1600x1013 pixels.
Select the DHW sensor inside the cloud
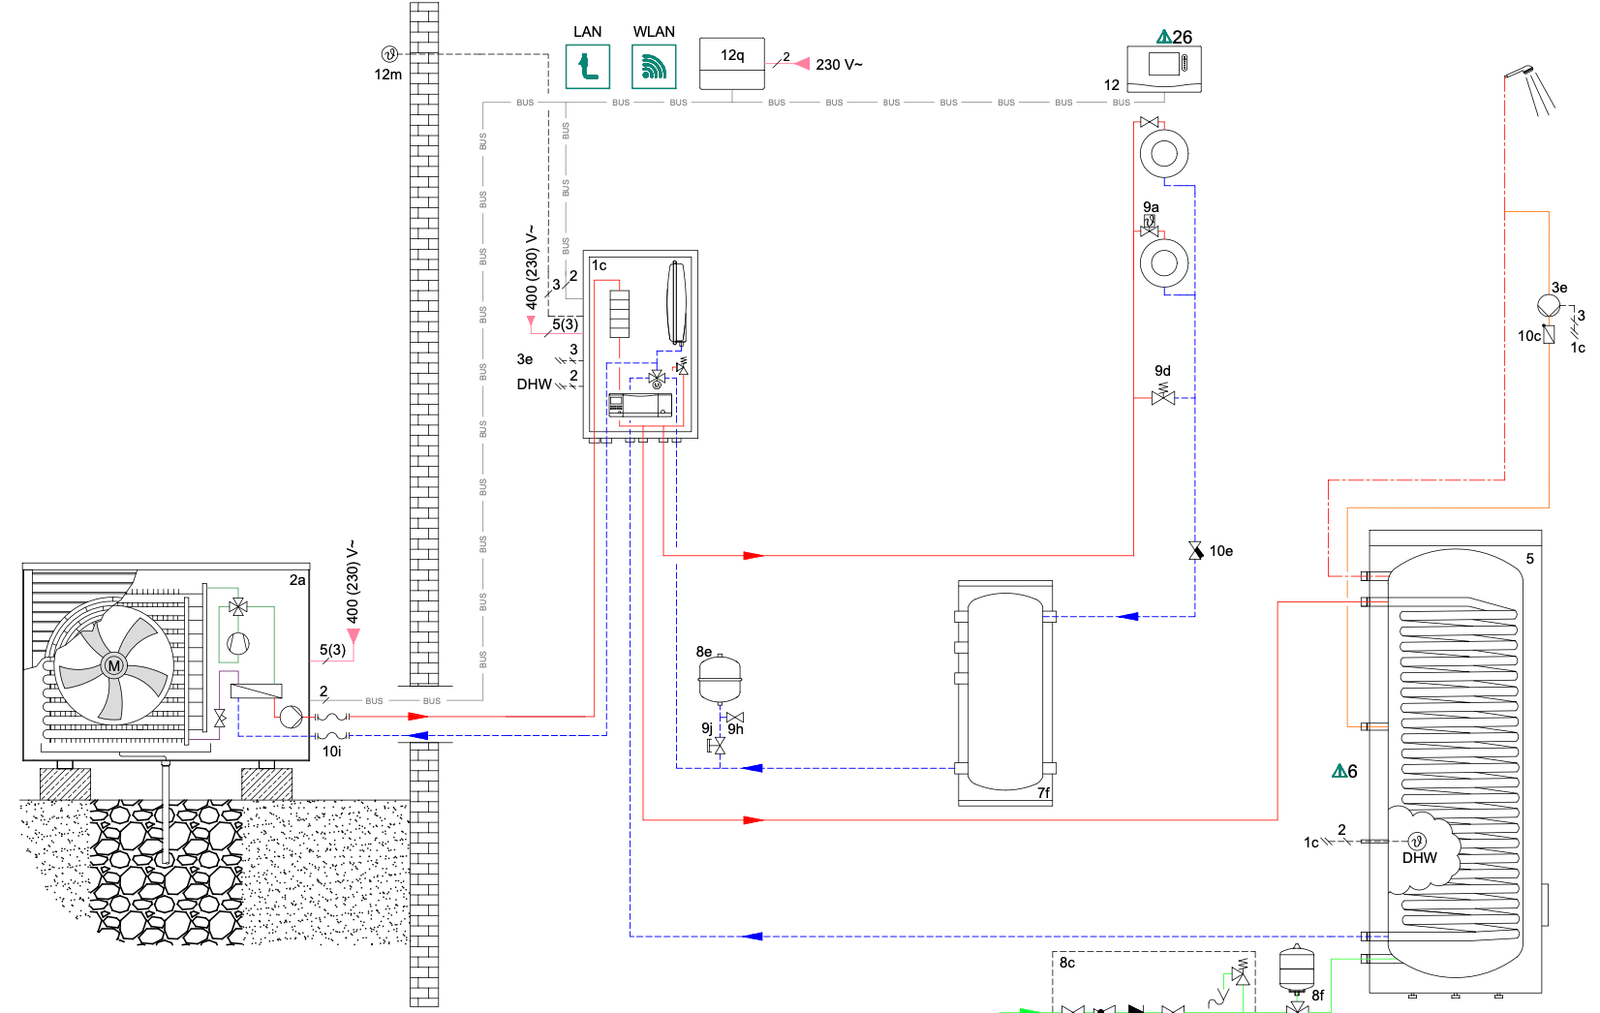click(1417, 841)
